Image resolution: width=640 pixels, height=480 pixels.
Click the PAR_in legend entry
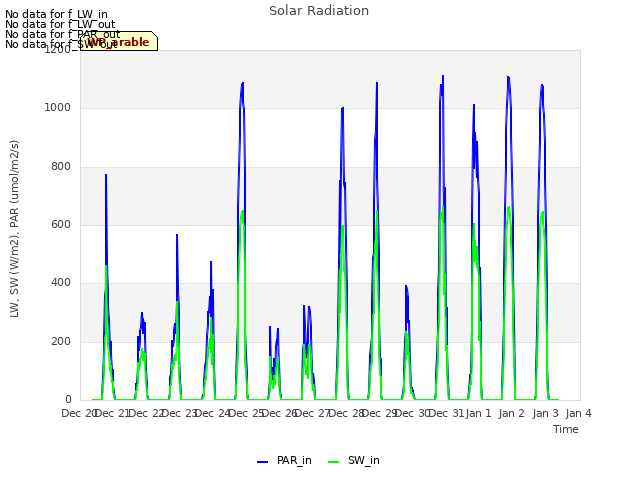(284, 461)
